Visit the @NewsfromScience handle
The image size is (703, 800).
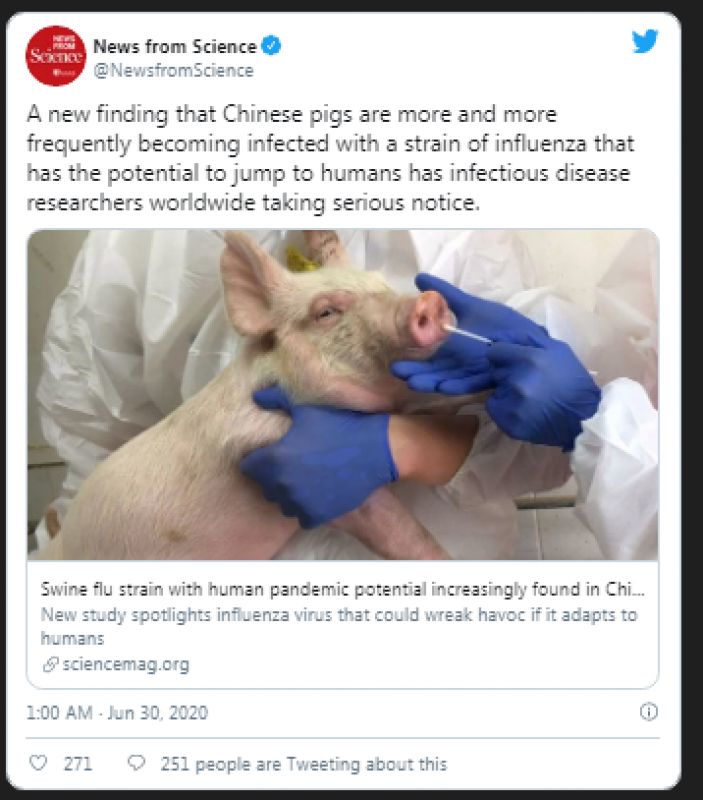click(173, 70)
